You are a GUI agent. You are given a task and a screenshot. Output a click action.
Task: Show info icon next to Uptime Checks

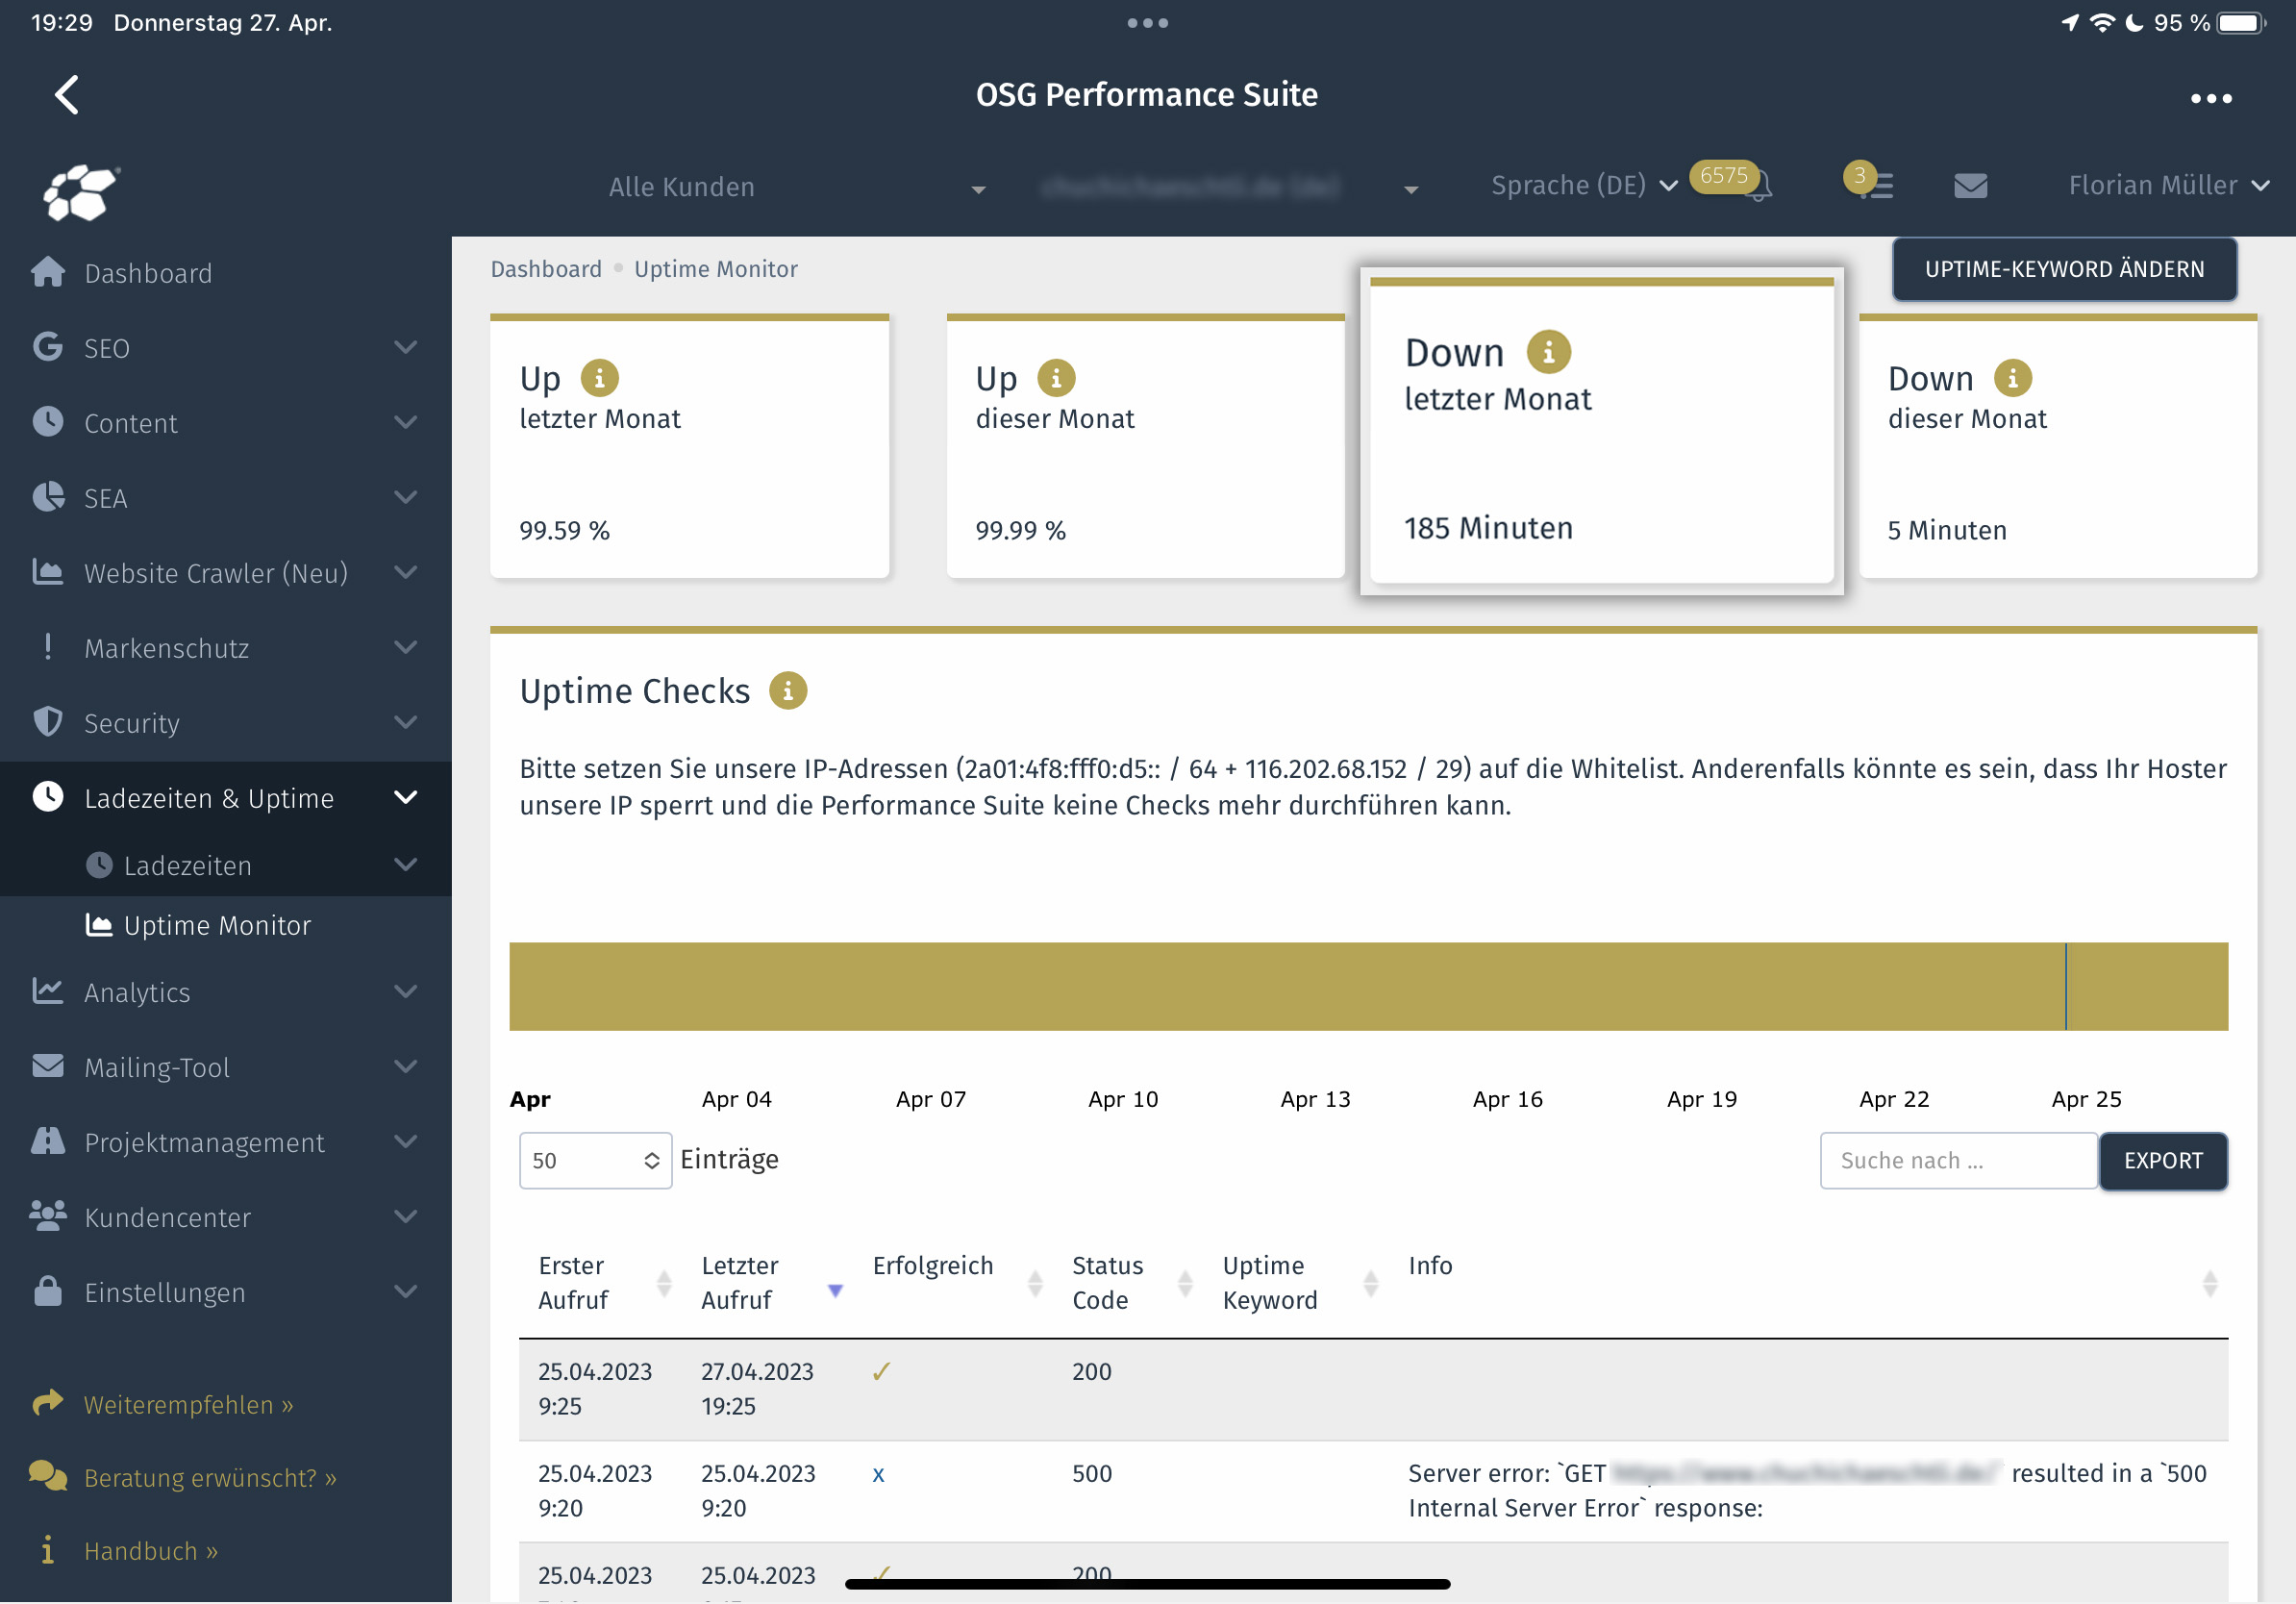tap(788, 691)
